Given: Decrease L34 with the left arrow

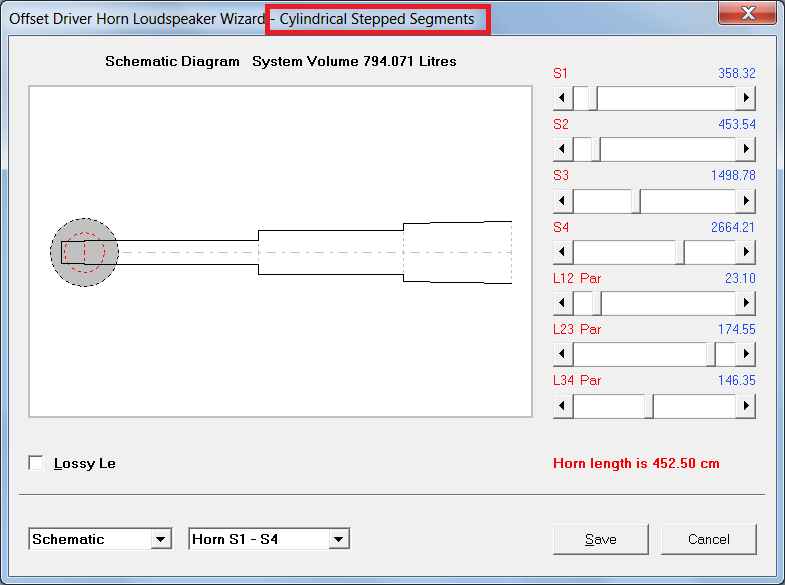Looking at the screenshot, I should (x=563, y=405).
